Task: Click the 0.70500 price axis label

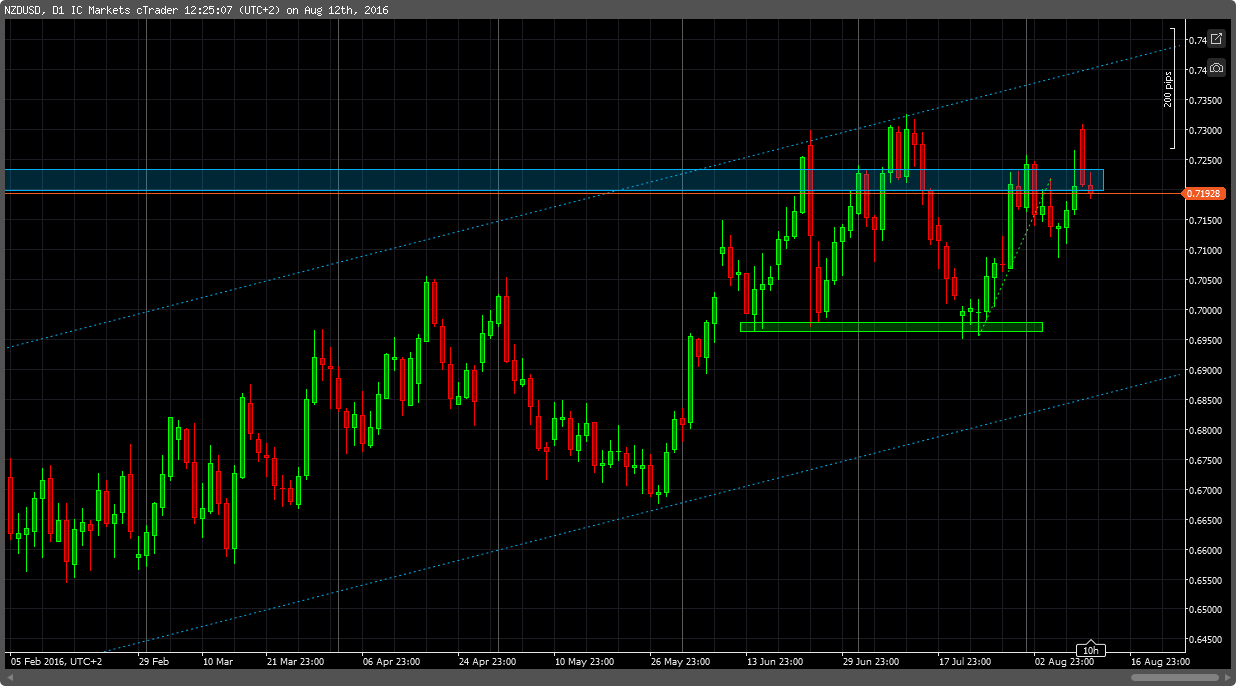Action: [x=1205, y=281]
